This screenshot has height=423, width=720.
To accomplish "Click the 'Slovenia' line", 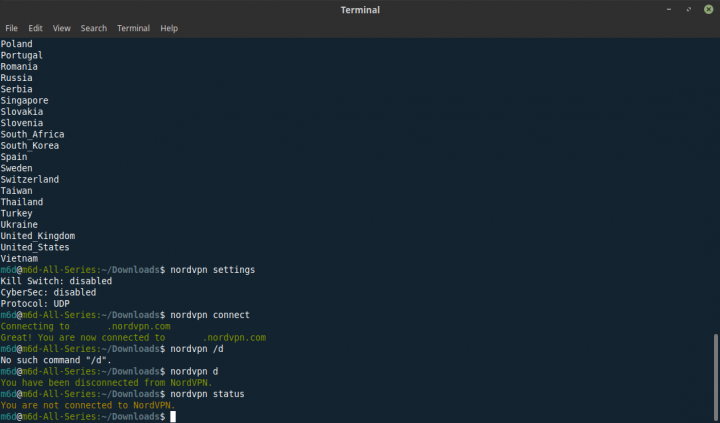I will pyautogui.click(x=22, y=123).
